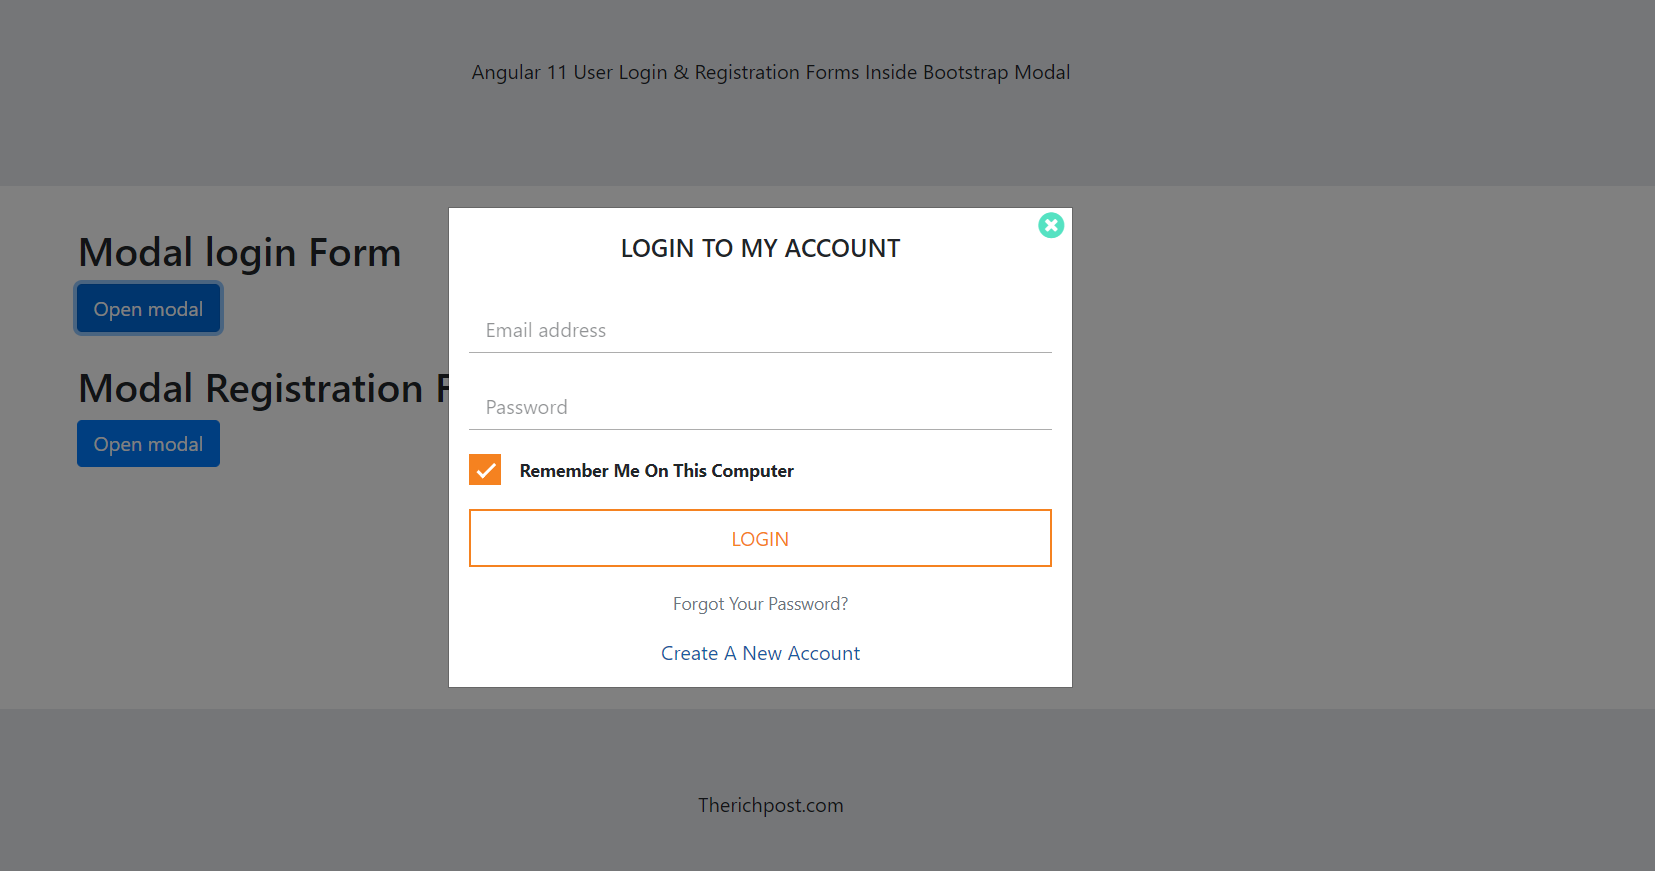Click the Angular 11 page title text

click(x=771, y=71)
